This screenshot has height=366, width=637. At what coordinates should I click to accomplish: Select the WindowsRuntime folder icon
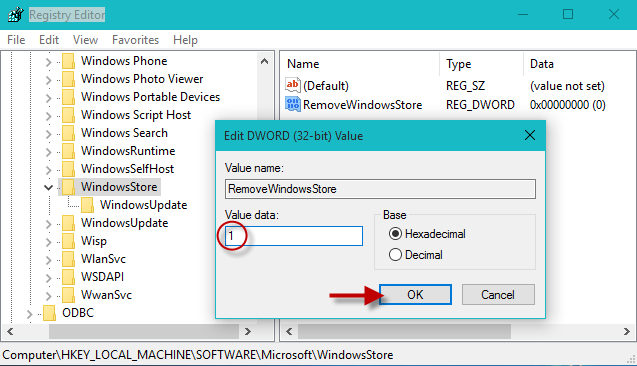[x=68, y=151]
